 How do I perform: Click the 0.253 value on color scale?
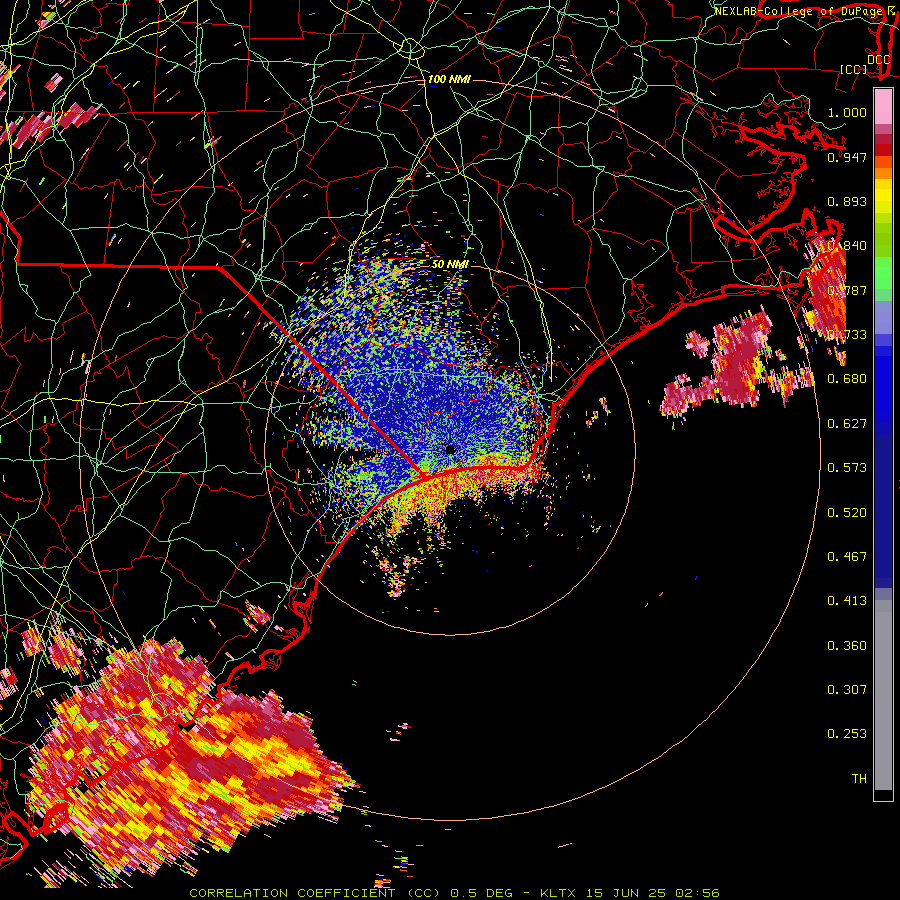coord(847,734)
